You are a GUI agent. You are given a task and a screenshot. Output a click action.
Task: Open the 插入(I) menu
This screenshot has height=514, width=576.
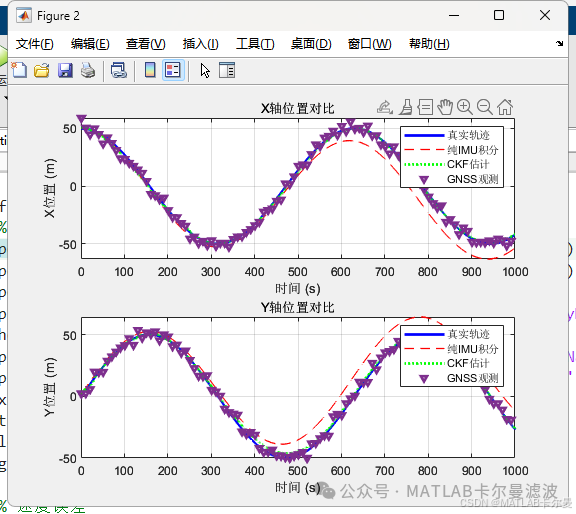[201, 44]
